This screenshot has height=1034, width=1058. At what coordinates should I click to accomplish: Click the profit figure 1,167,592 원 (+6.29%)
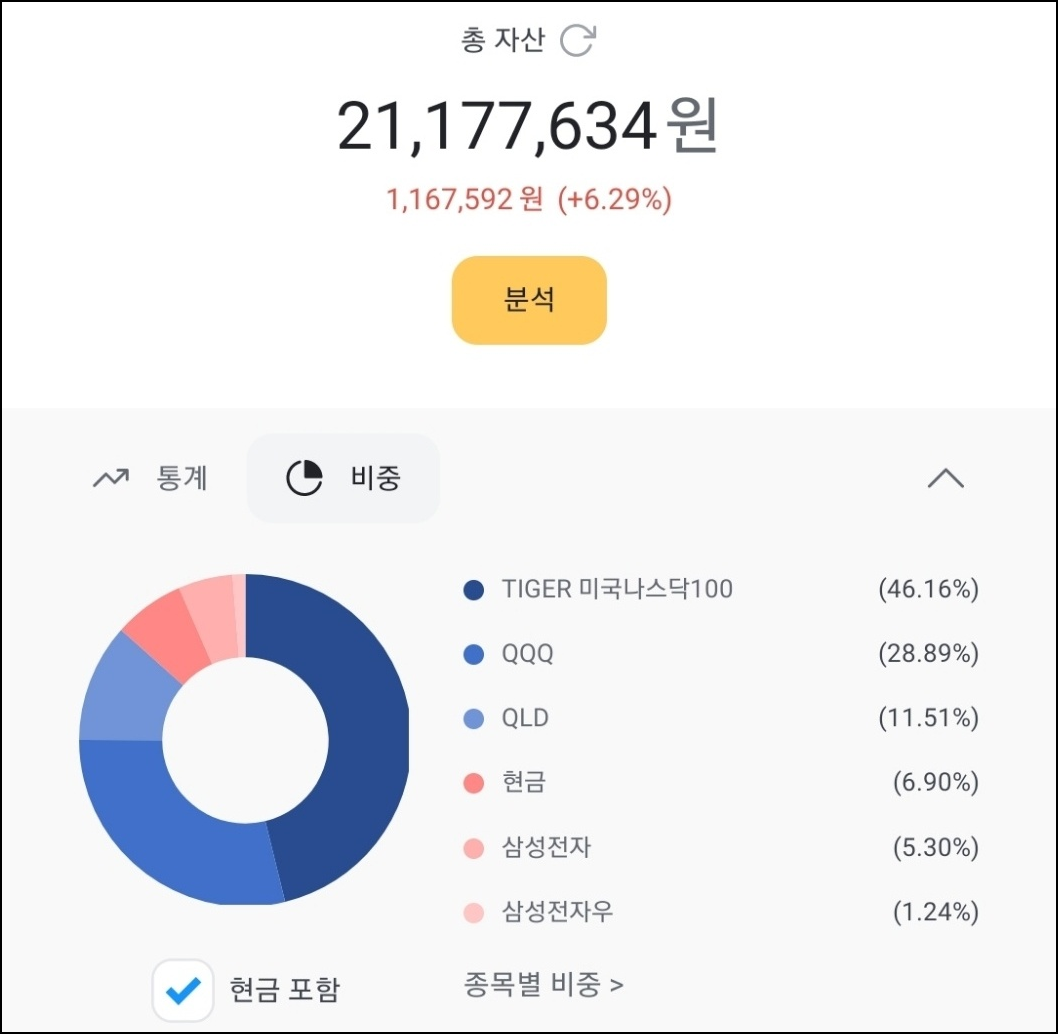point(529,199)
